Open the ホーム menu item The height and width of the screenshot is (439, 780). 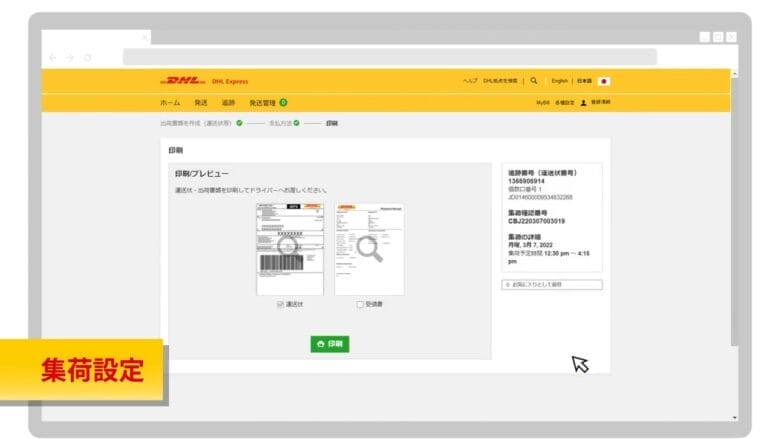pyautogui.click(x=170, y=102)
